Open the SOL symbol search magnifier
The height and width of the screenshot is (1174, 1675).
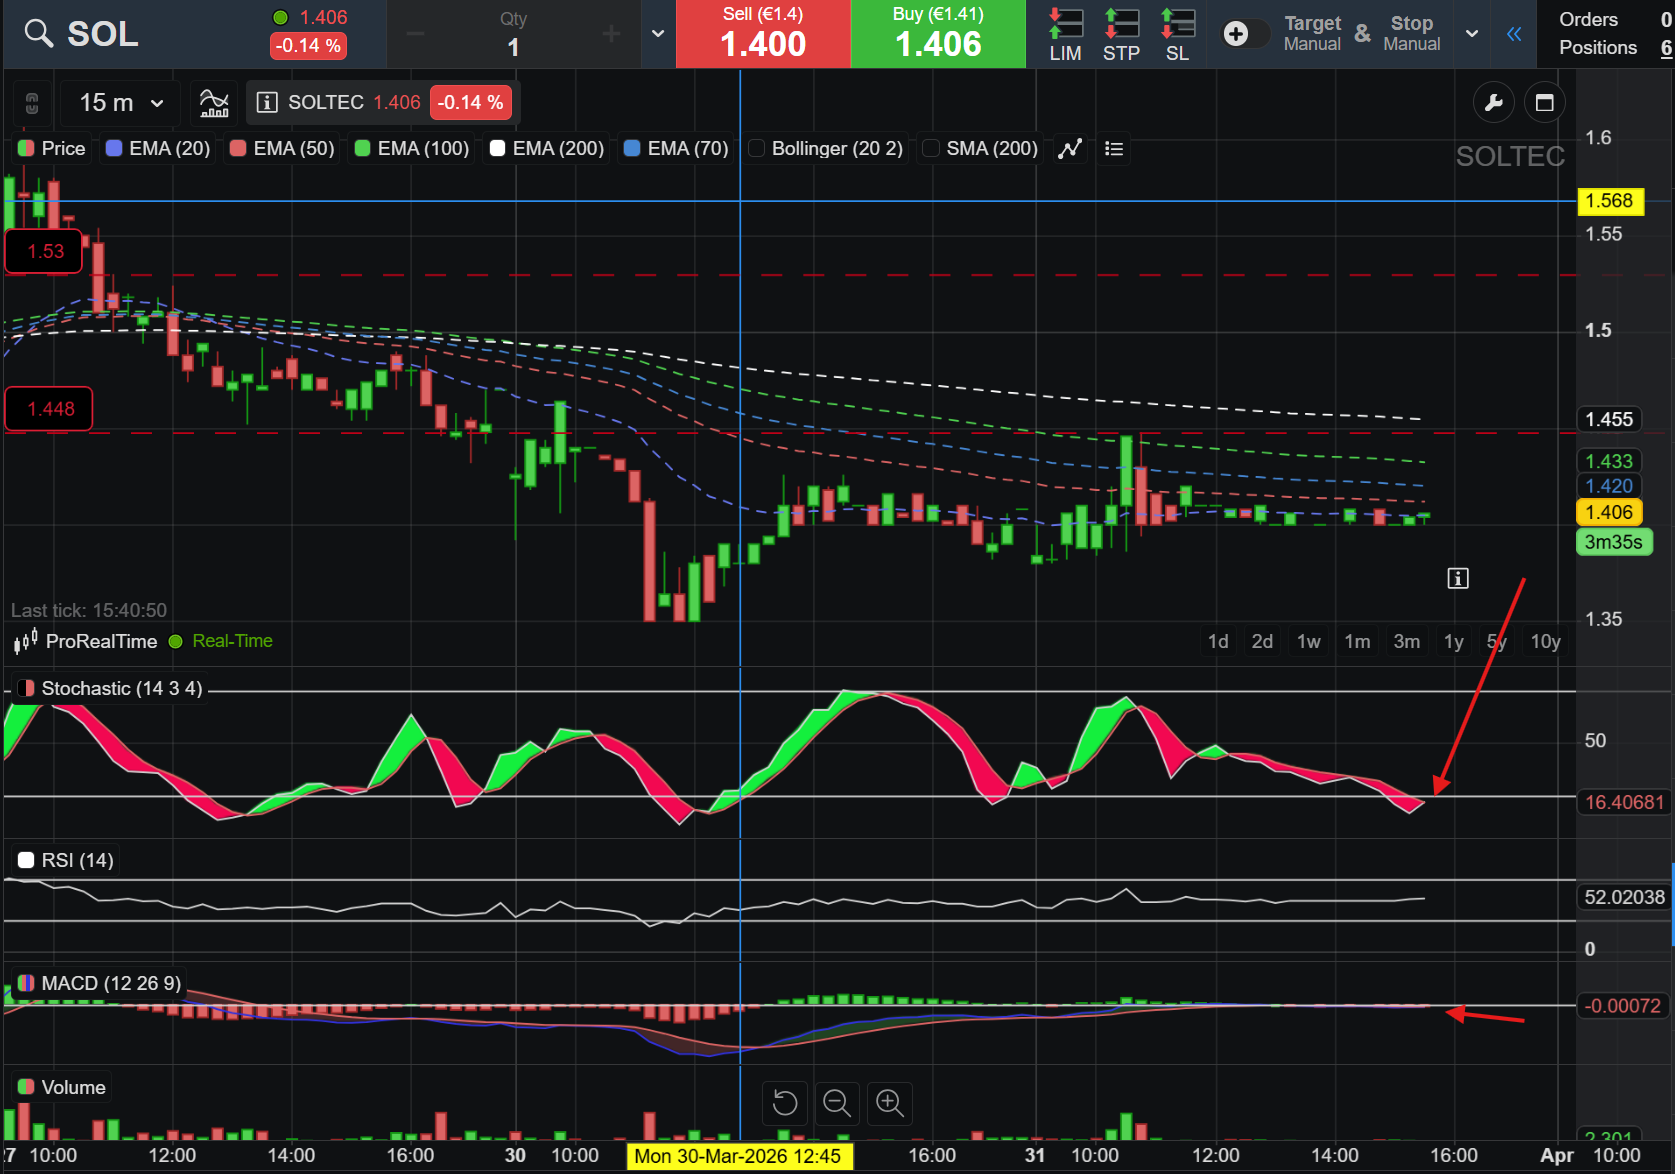39,34
